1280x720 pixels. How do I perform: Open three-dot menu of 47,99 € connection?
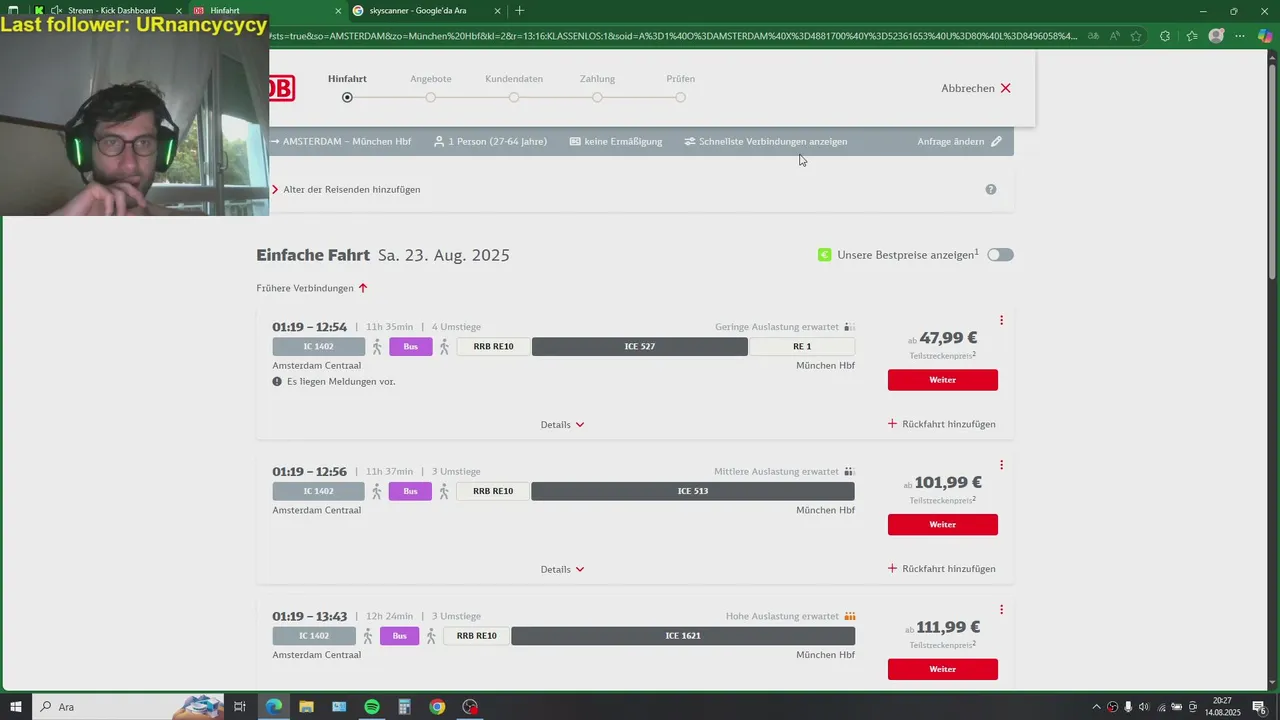tap(1001, 320)
